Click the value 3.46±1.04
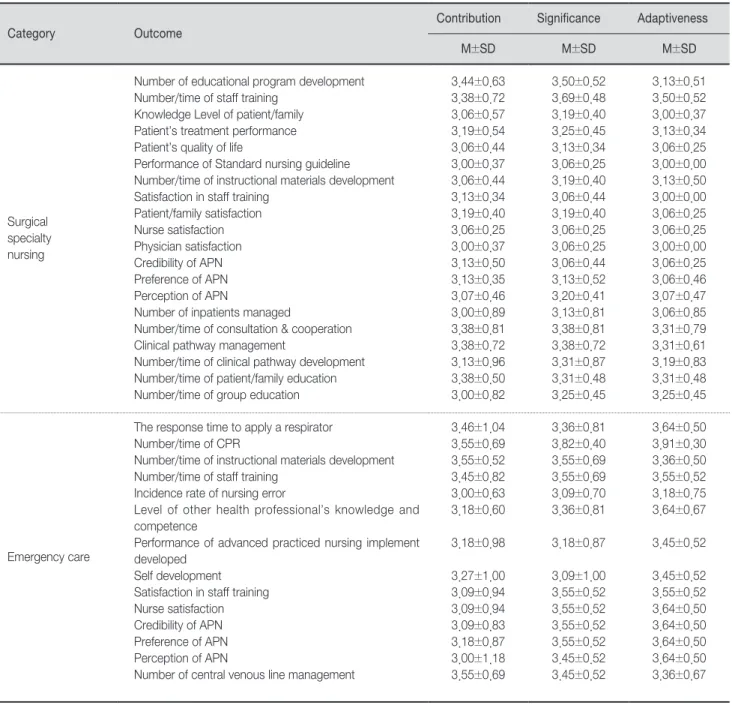The width and height of the screenshot is (732, 705). click(478, 427)
